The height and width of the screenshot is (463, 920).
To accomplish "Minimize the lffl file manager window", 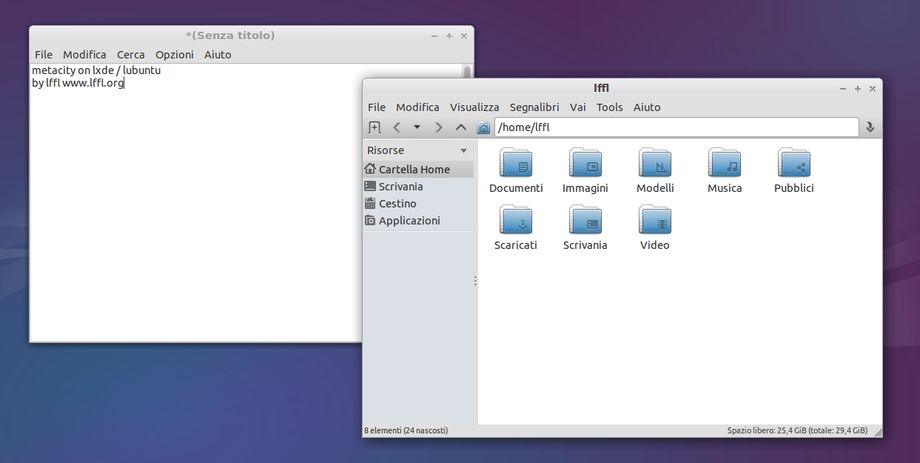I will [843, 89].
